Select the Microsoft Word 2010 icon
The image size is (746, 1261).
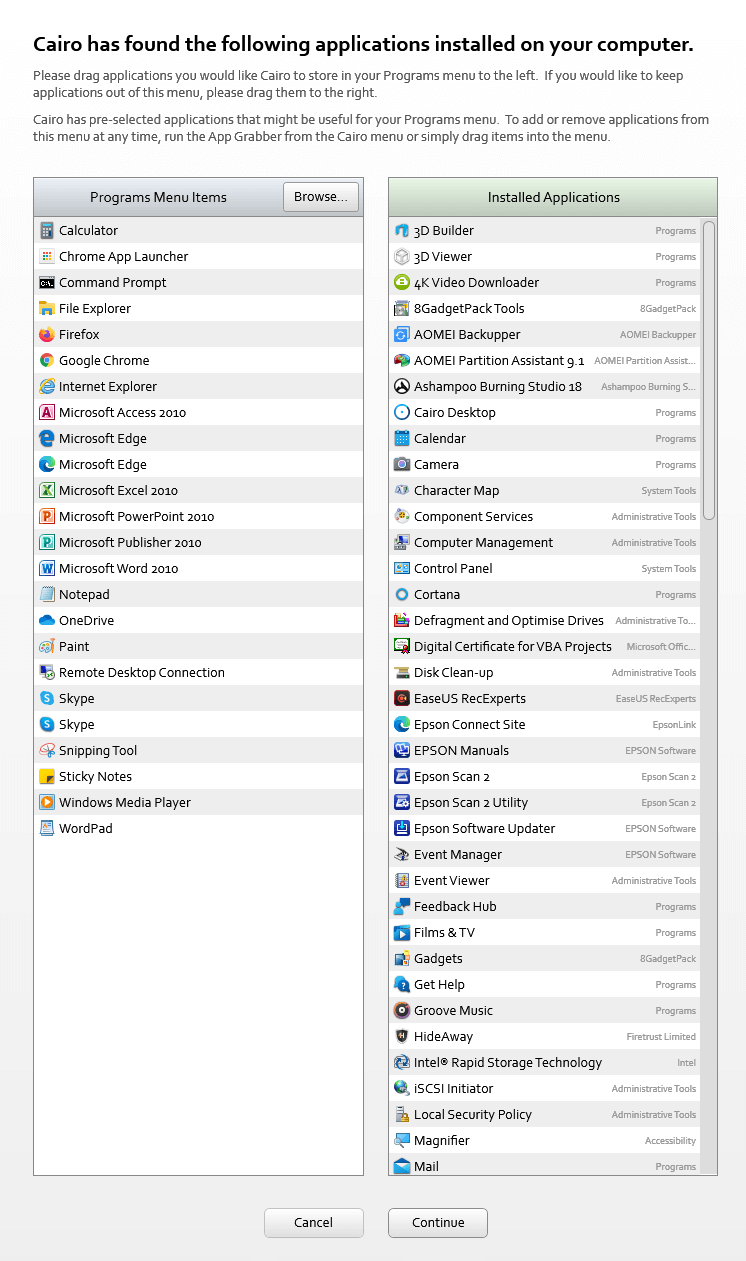46,569
